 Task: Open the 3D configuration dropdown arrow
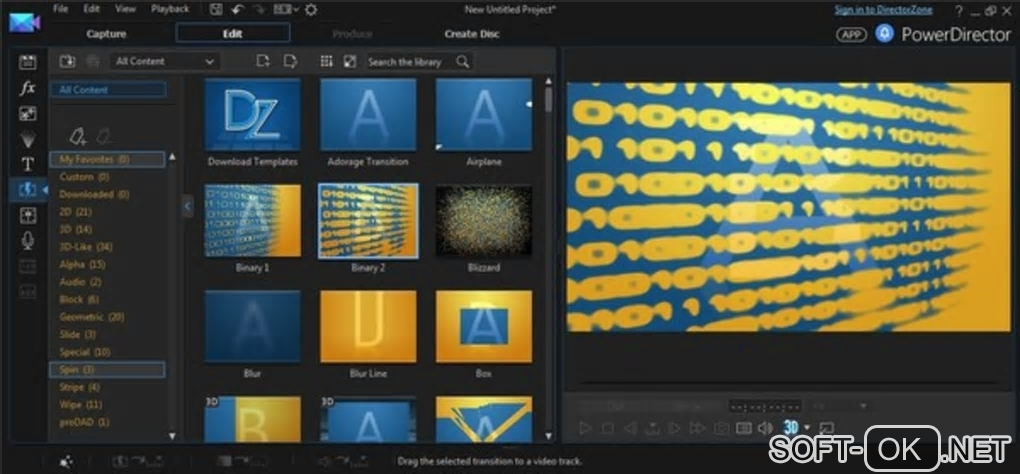tap(807, 428)
